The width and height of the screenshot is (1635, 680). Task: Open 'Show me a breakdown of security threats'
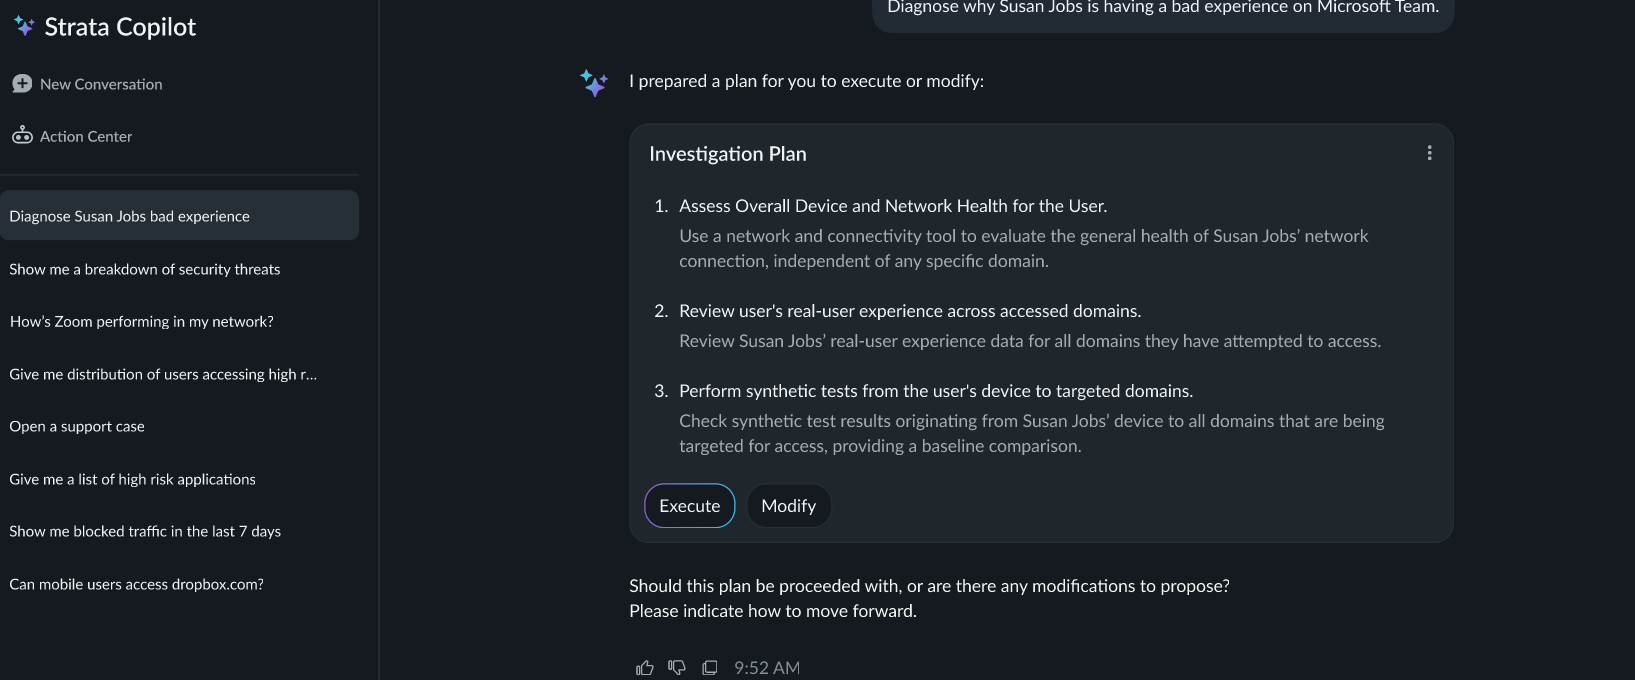pos(145,269)
